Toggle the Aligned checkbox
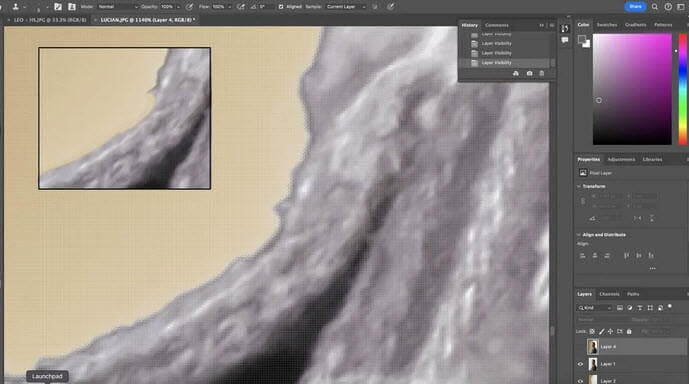The height and width of the screenshot is (384, 689). 281,7
